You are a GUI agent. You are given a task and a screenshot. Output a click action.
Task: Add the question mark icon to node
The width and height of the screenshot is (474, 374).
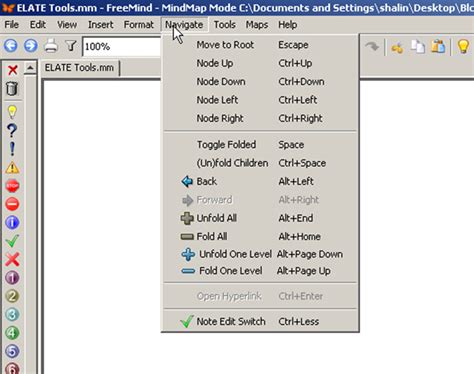(12, 130)
